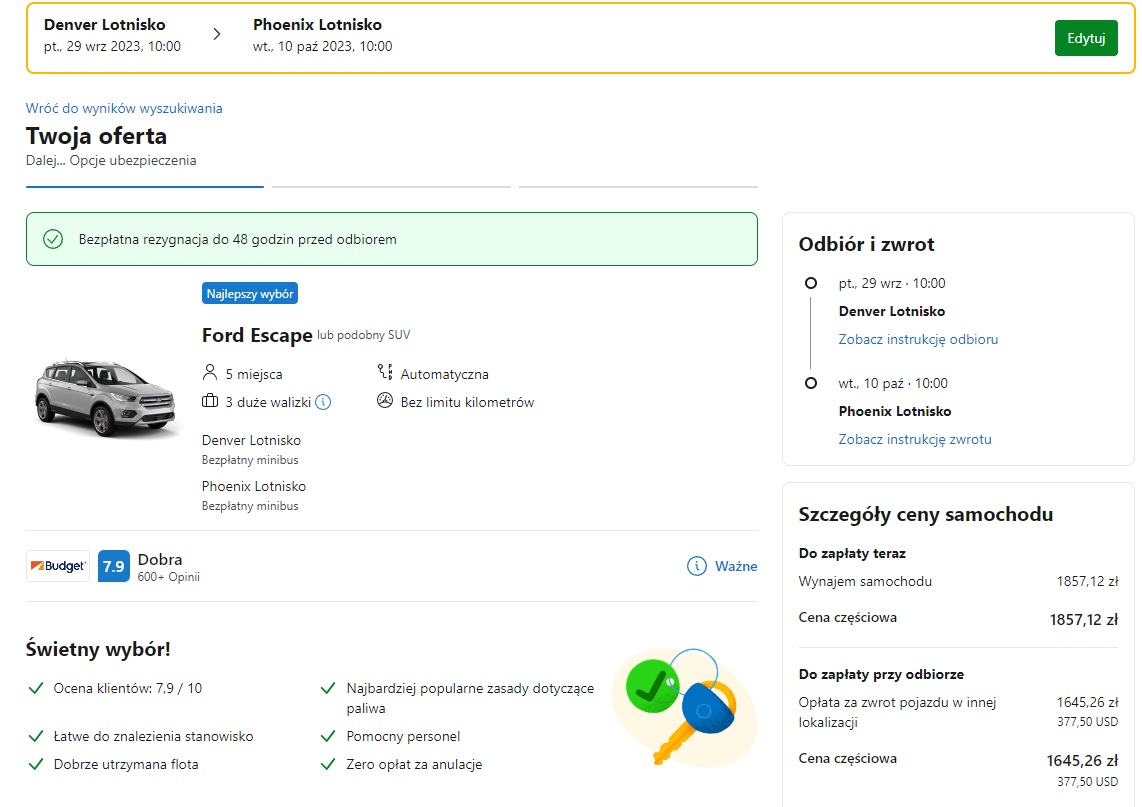Click the pickup circle marker for Denver
Viewport: 1142px width, 807px height.
(811, 283)
